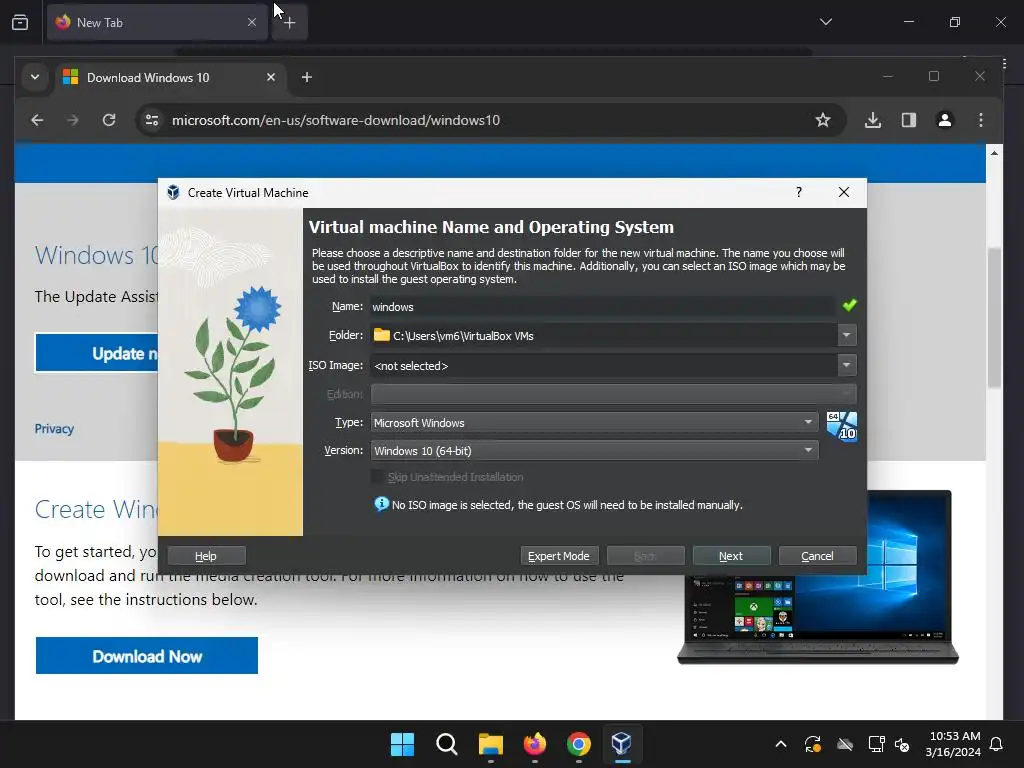The image size is (1024, 768).
Task: Click Download Now button on webpage
Action: coord(147,656)
